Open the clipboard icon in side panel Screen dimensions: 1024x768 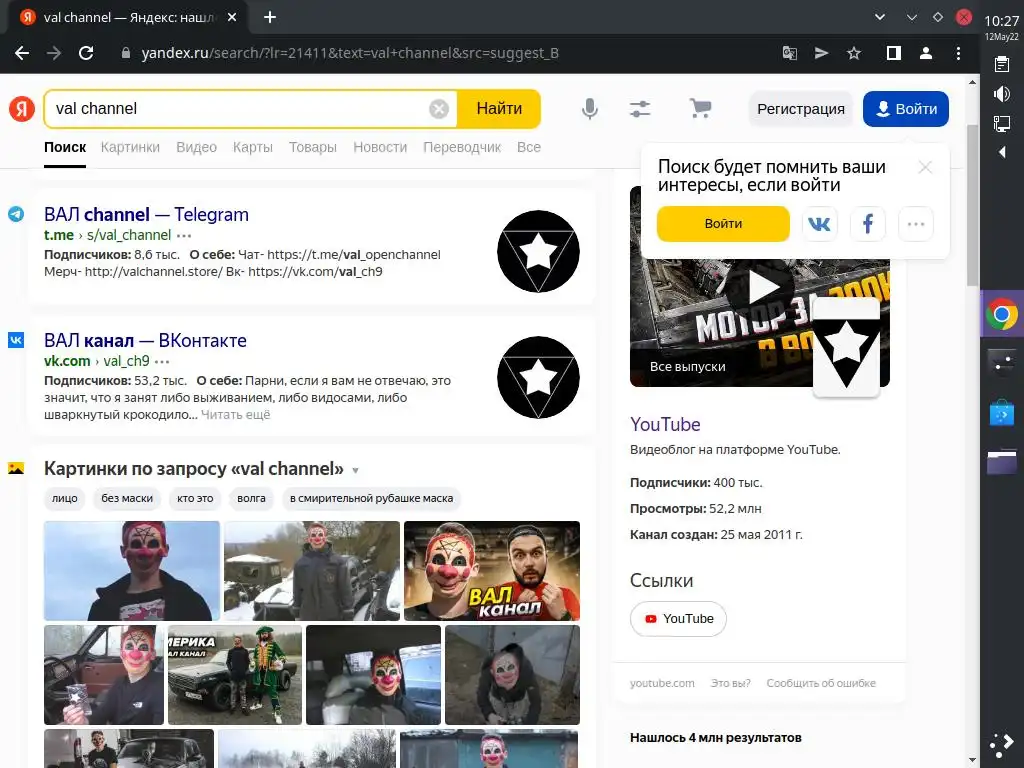click(1002, 64)
